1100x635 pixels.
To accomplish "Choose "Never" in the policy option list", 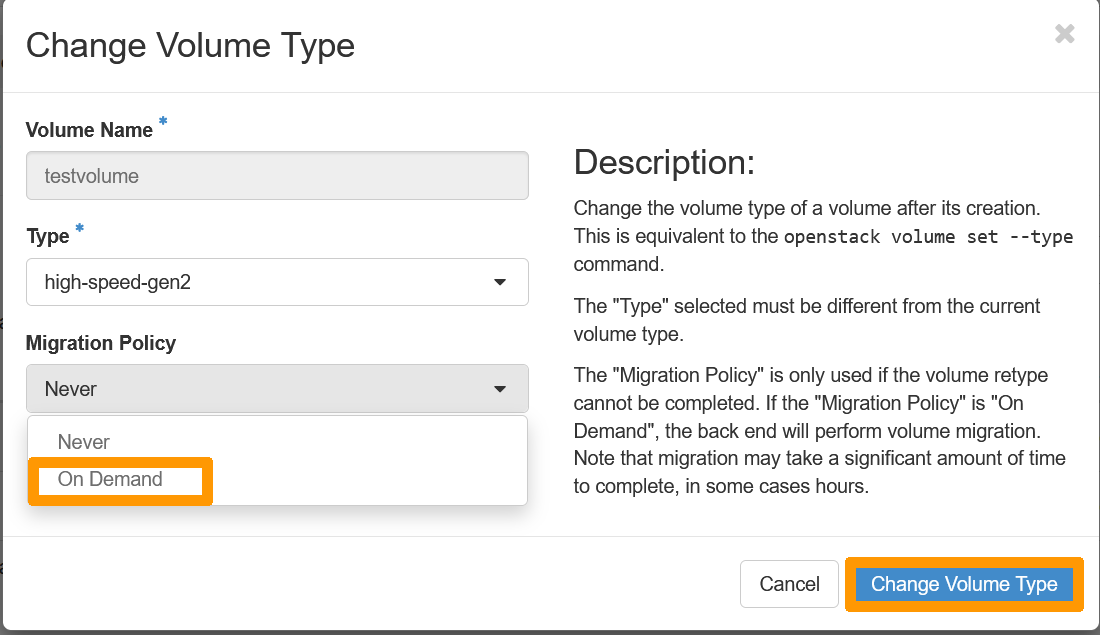I will (84, 441).
